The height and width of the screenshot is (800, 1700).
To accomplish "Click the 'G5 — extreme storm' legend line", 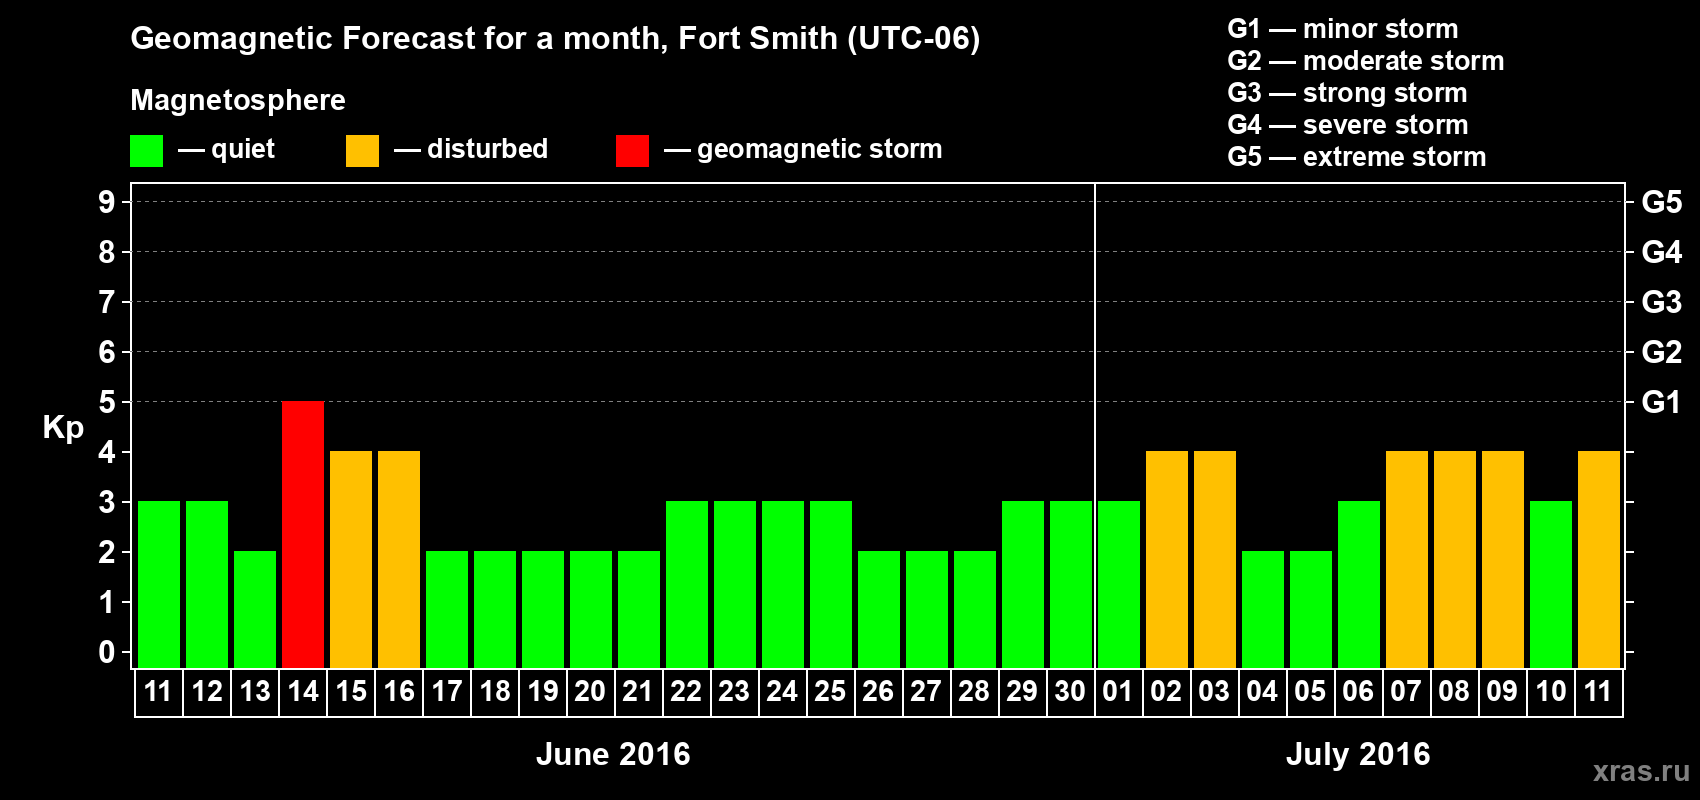I will [1357, 157].
